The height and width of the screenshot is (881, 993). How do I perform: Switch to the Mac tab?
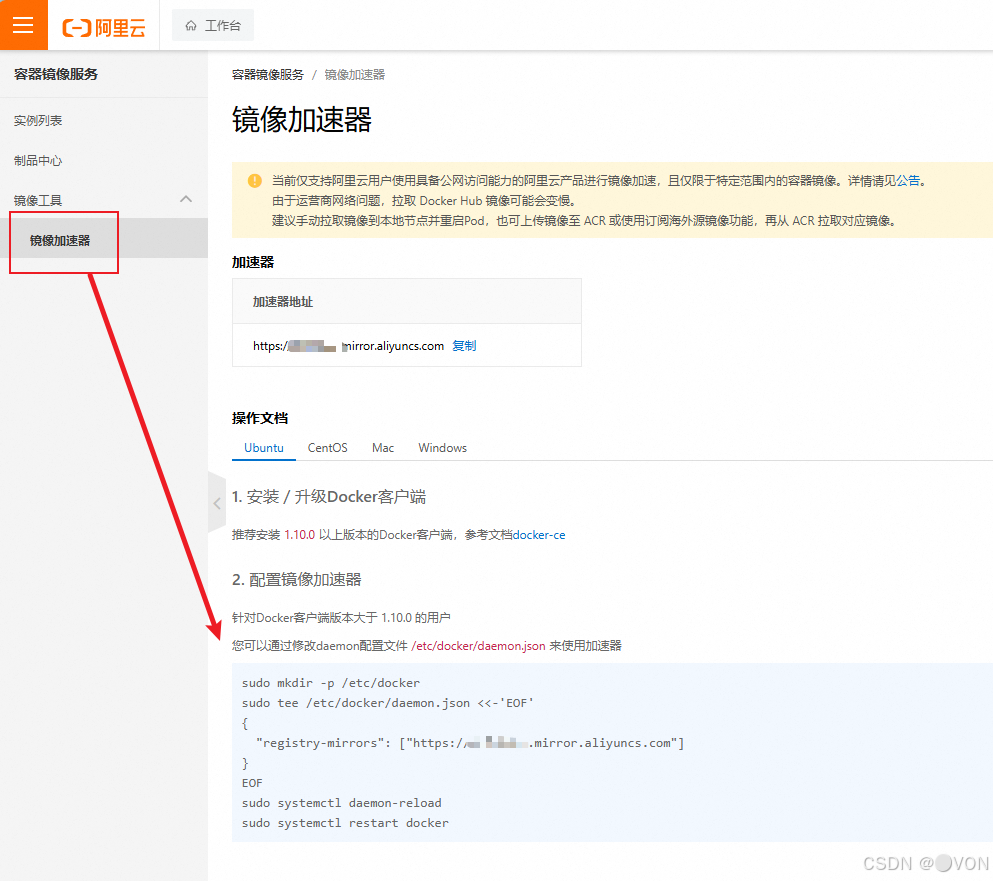(383, 448)
